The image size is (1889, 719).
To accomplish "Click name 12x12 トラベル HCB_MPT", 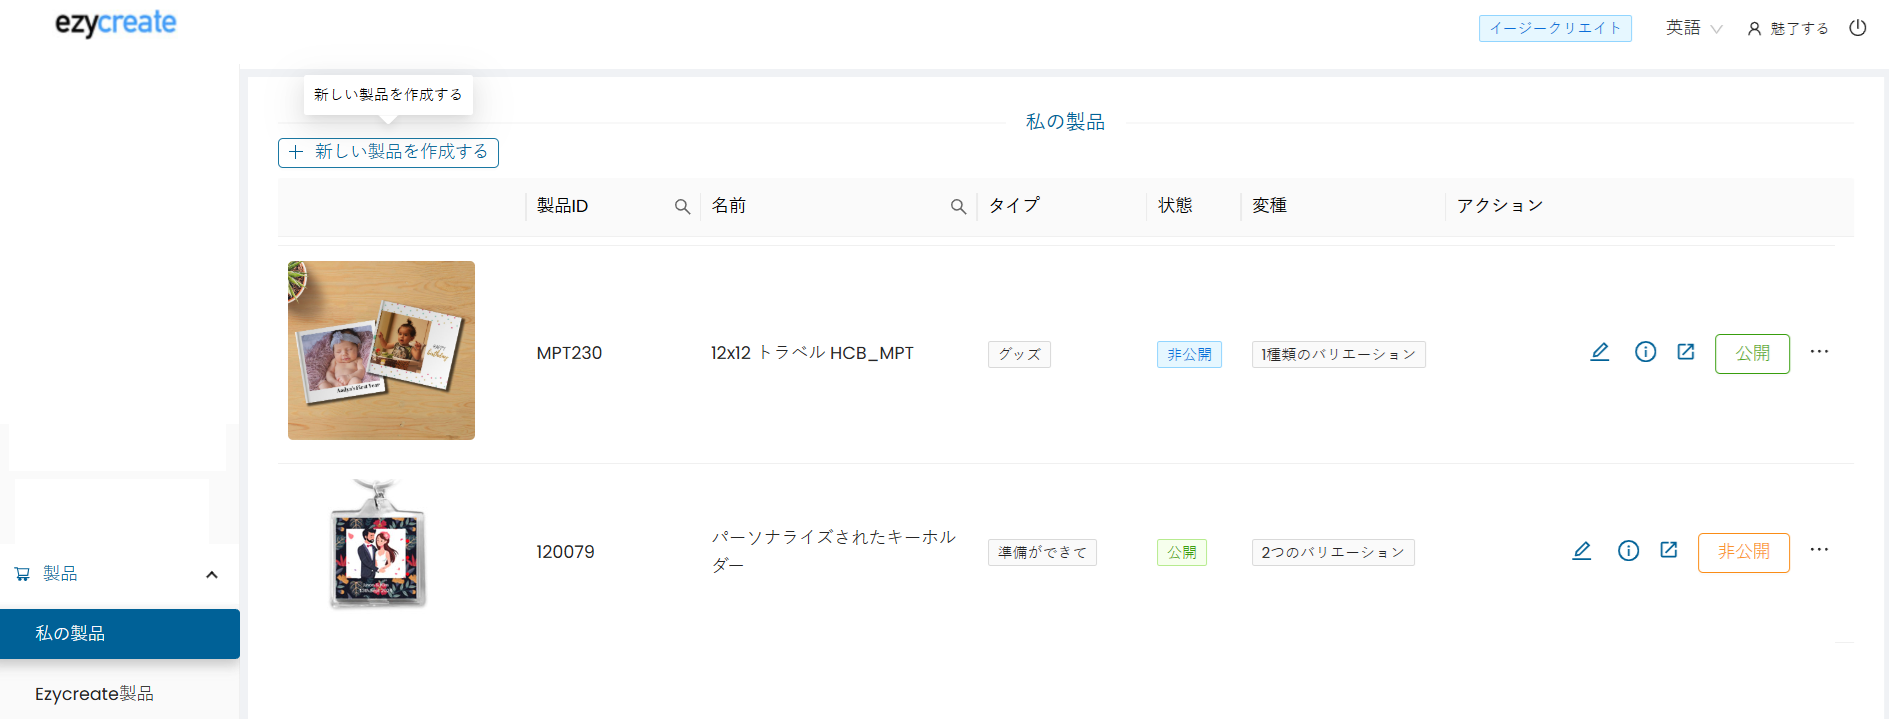I will tap(812, 353).
